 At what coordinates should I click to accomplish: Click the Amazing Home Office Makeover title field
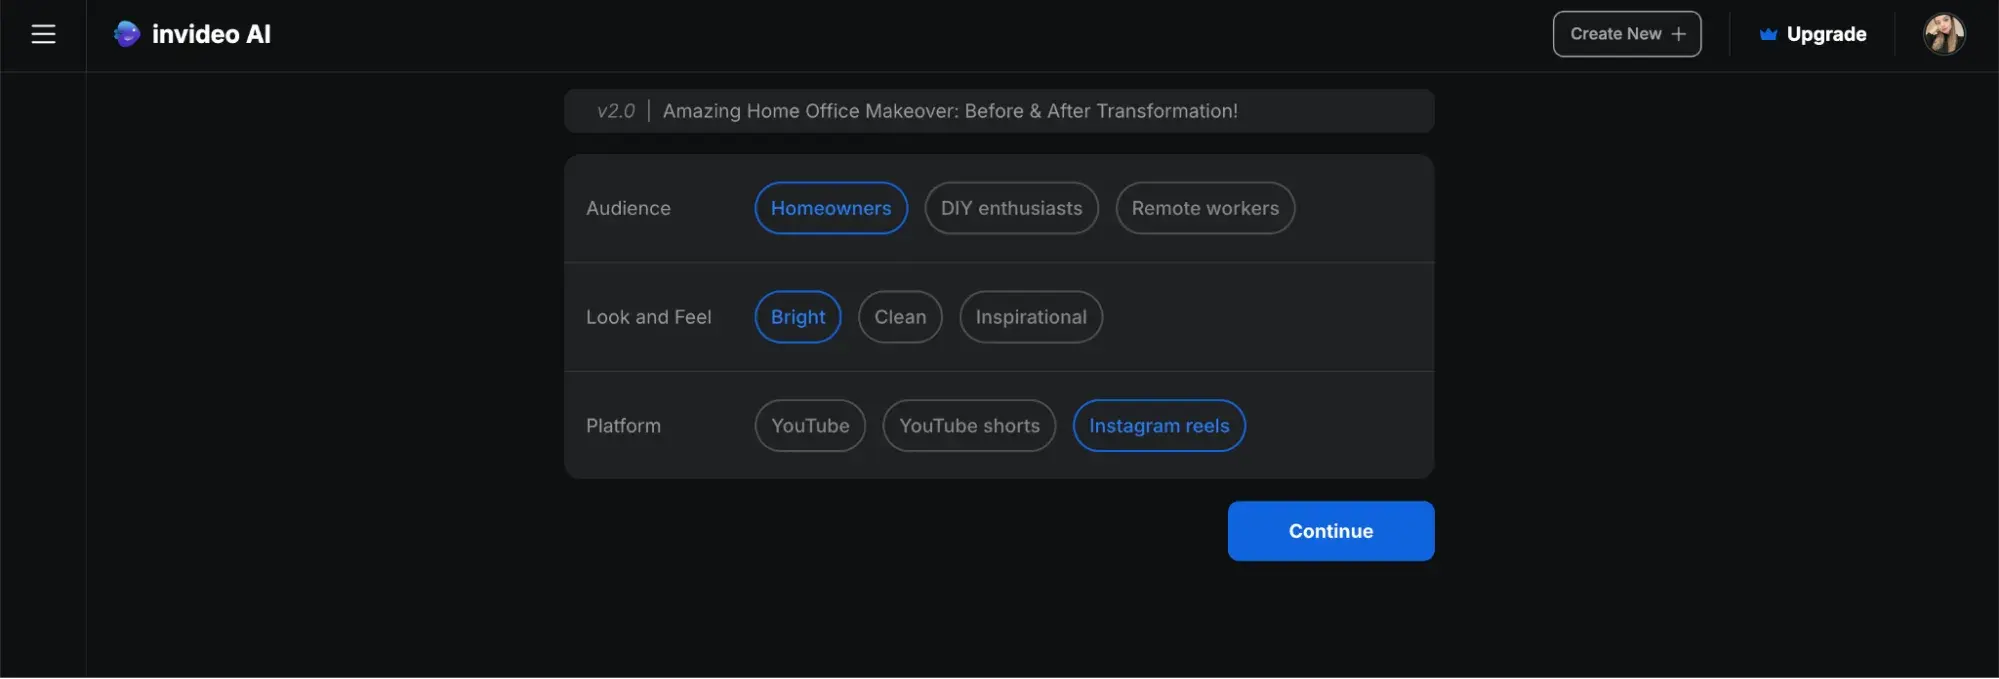click(x=950, y=111)
